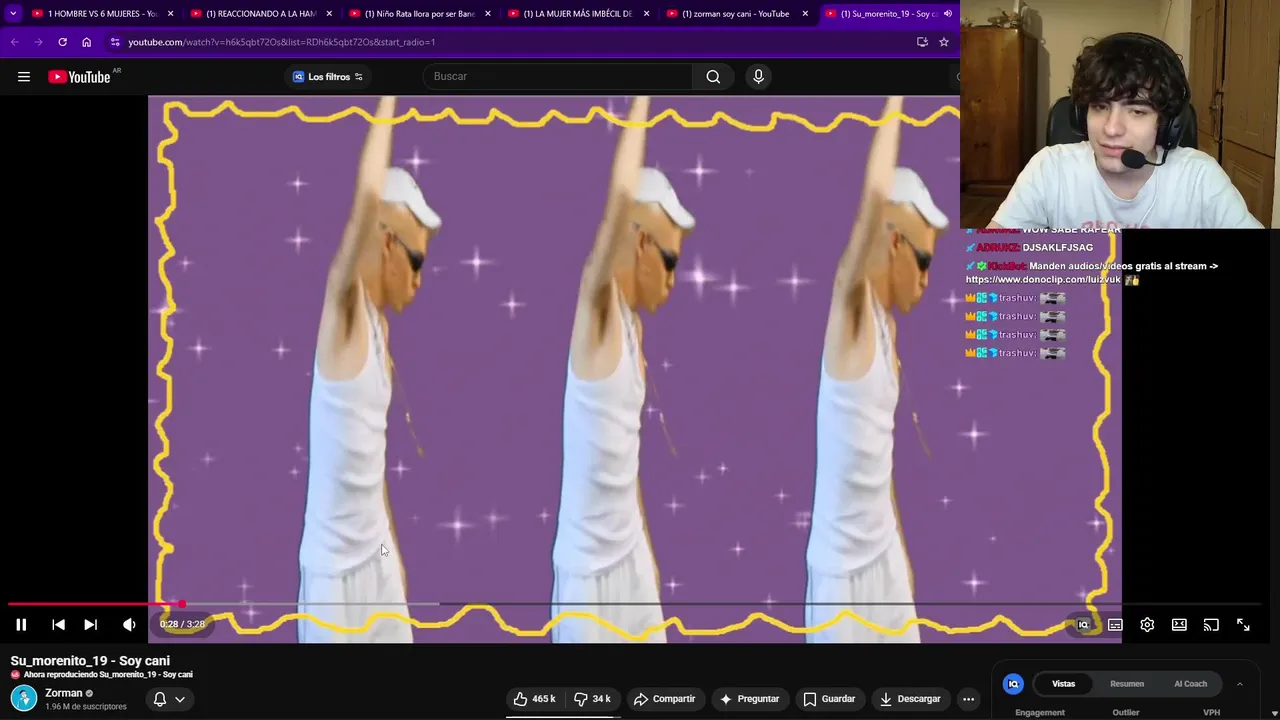Switch to theater mode view
The image size is (1280, 720).
1179,625
